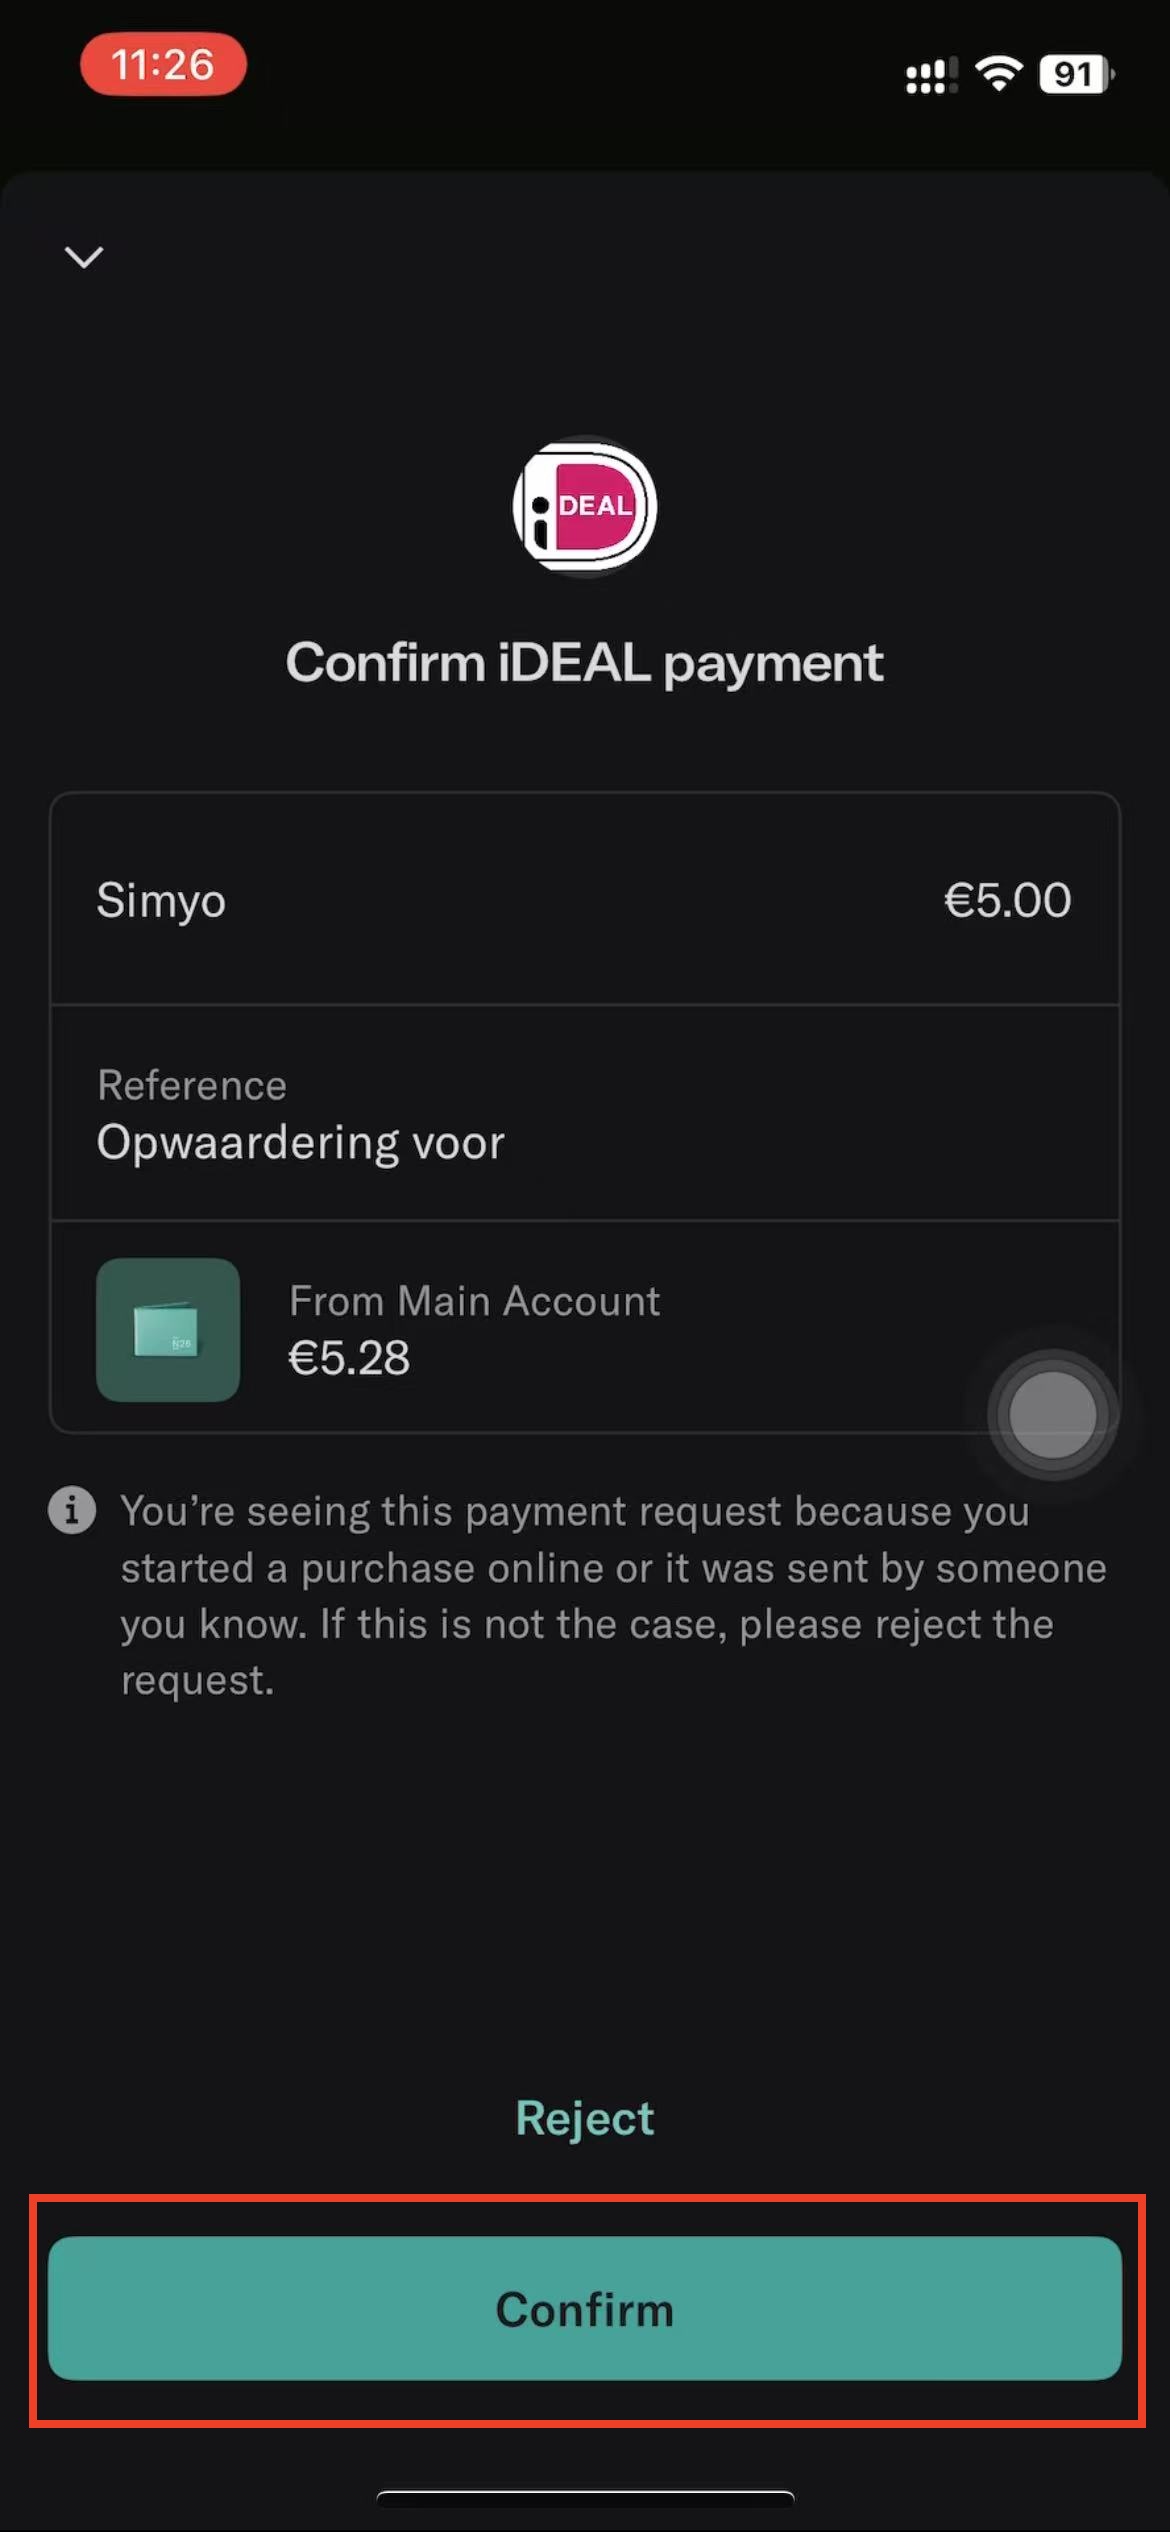
Task: Tap the red 11:26 recording time pill
Action: [163, 65]
